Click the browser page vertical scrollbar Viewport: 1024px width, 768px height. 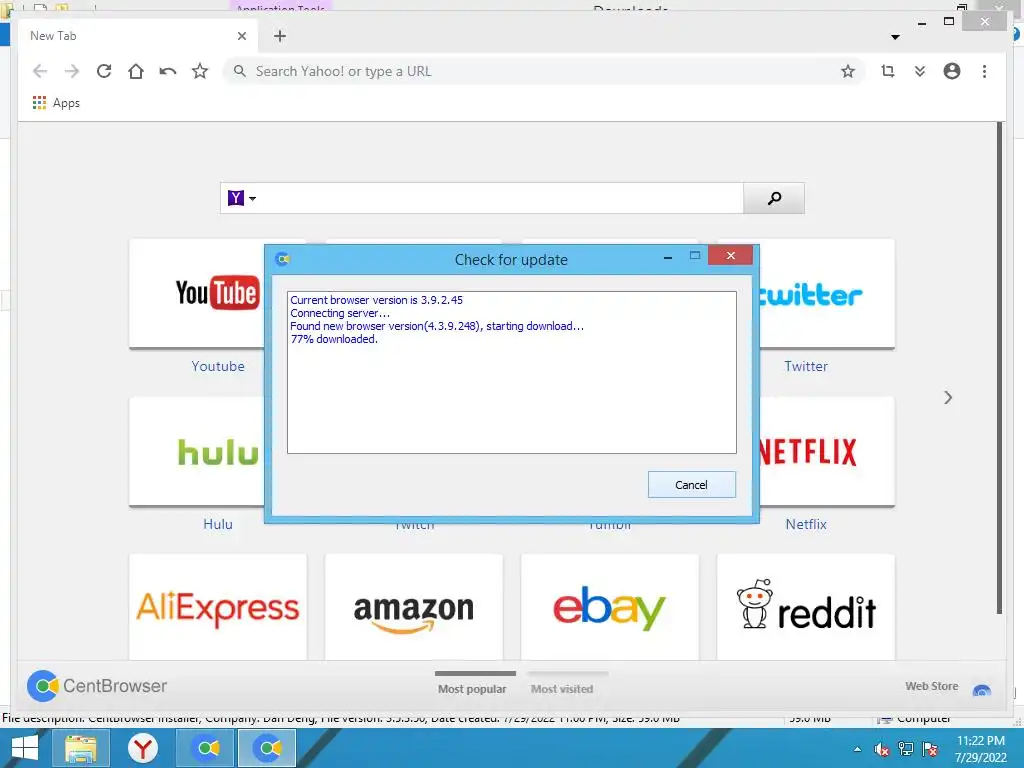[x=999, y=368]
